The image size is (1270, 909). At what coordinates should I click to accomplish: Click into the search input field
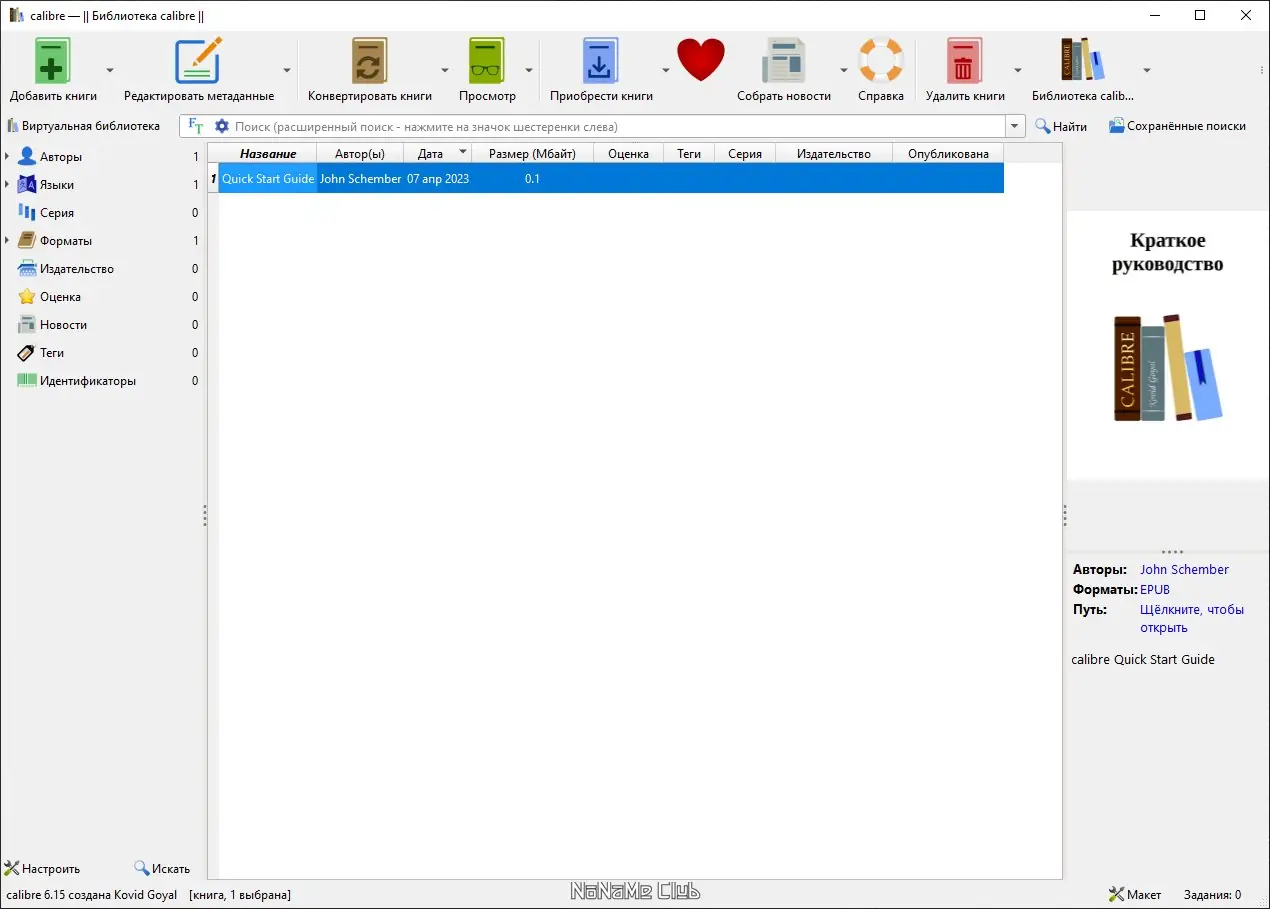pos(618,126)
